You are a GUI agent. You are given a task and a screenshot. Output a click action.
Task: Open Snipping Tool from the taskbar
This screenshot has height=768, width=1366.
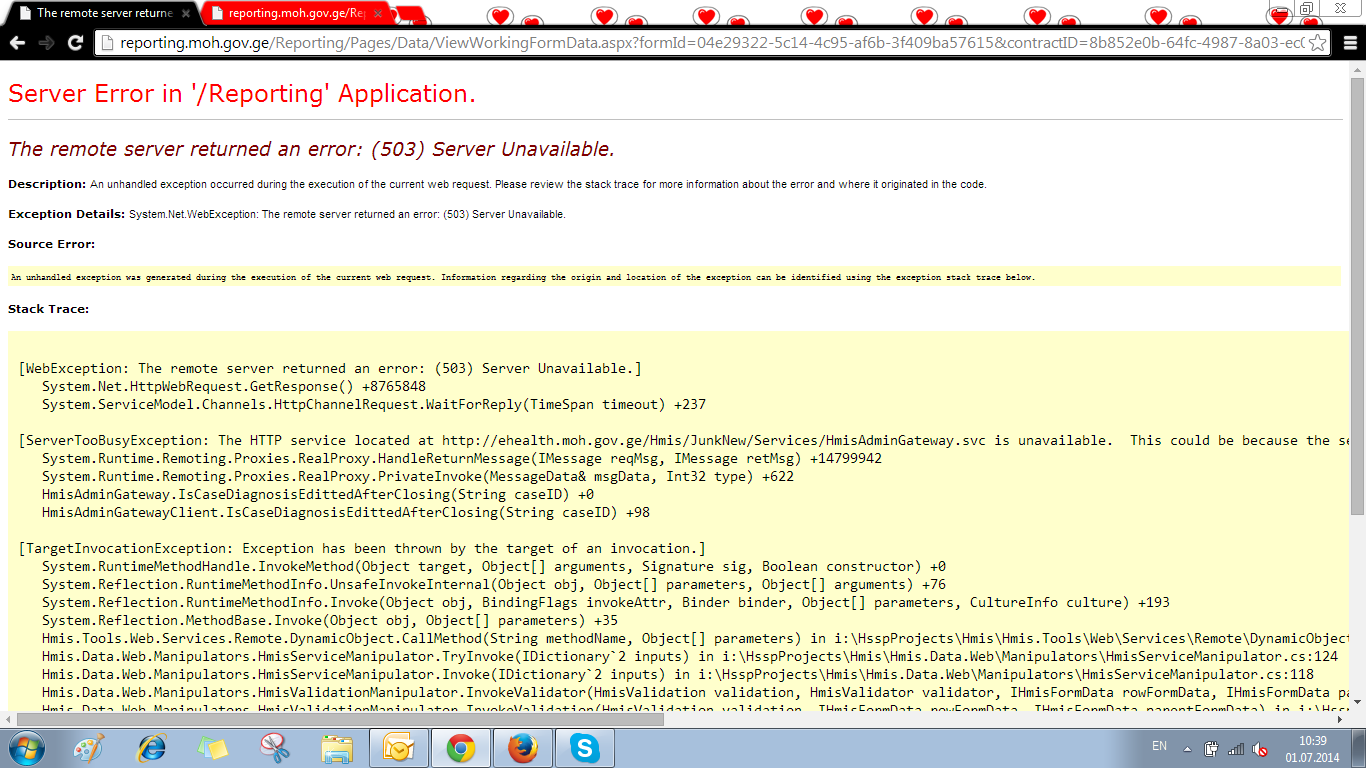point(274,747)
